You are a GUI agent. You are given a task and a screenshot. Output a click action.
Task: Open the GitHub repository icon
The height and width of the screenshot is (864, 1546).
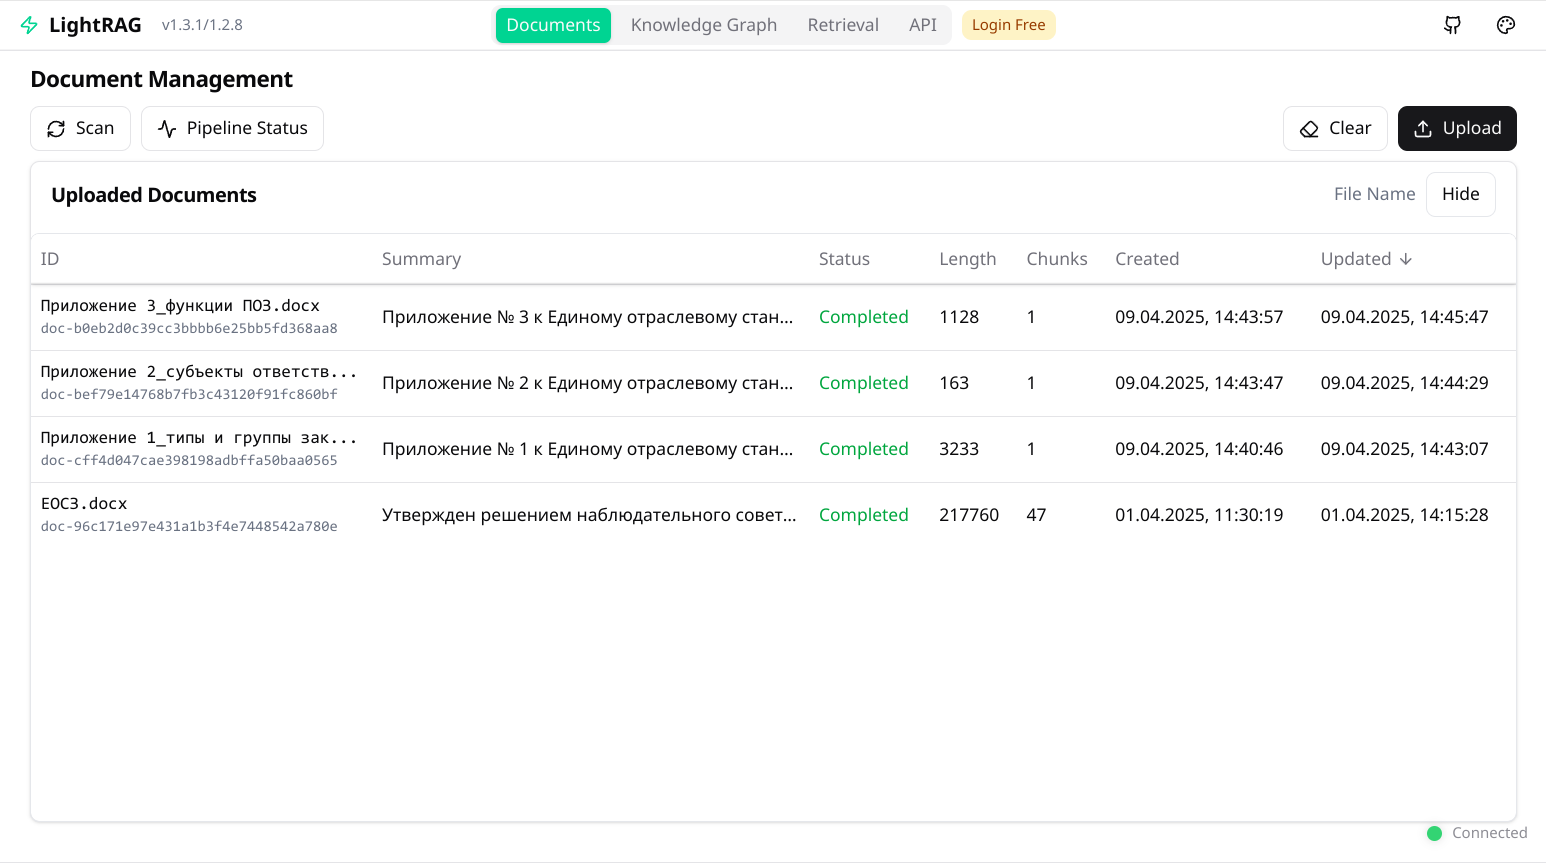[x=1452, y=25]
